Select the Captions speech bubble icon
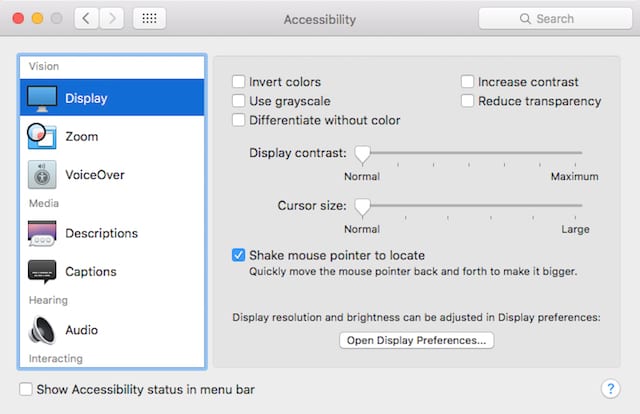Screen dimensions: 640x414 tap(42, 271)
